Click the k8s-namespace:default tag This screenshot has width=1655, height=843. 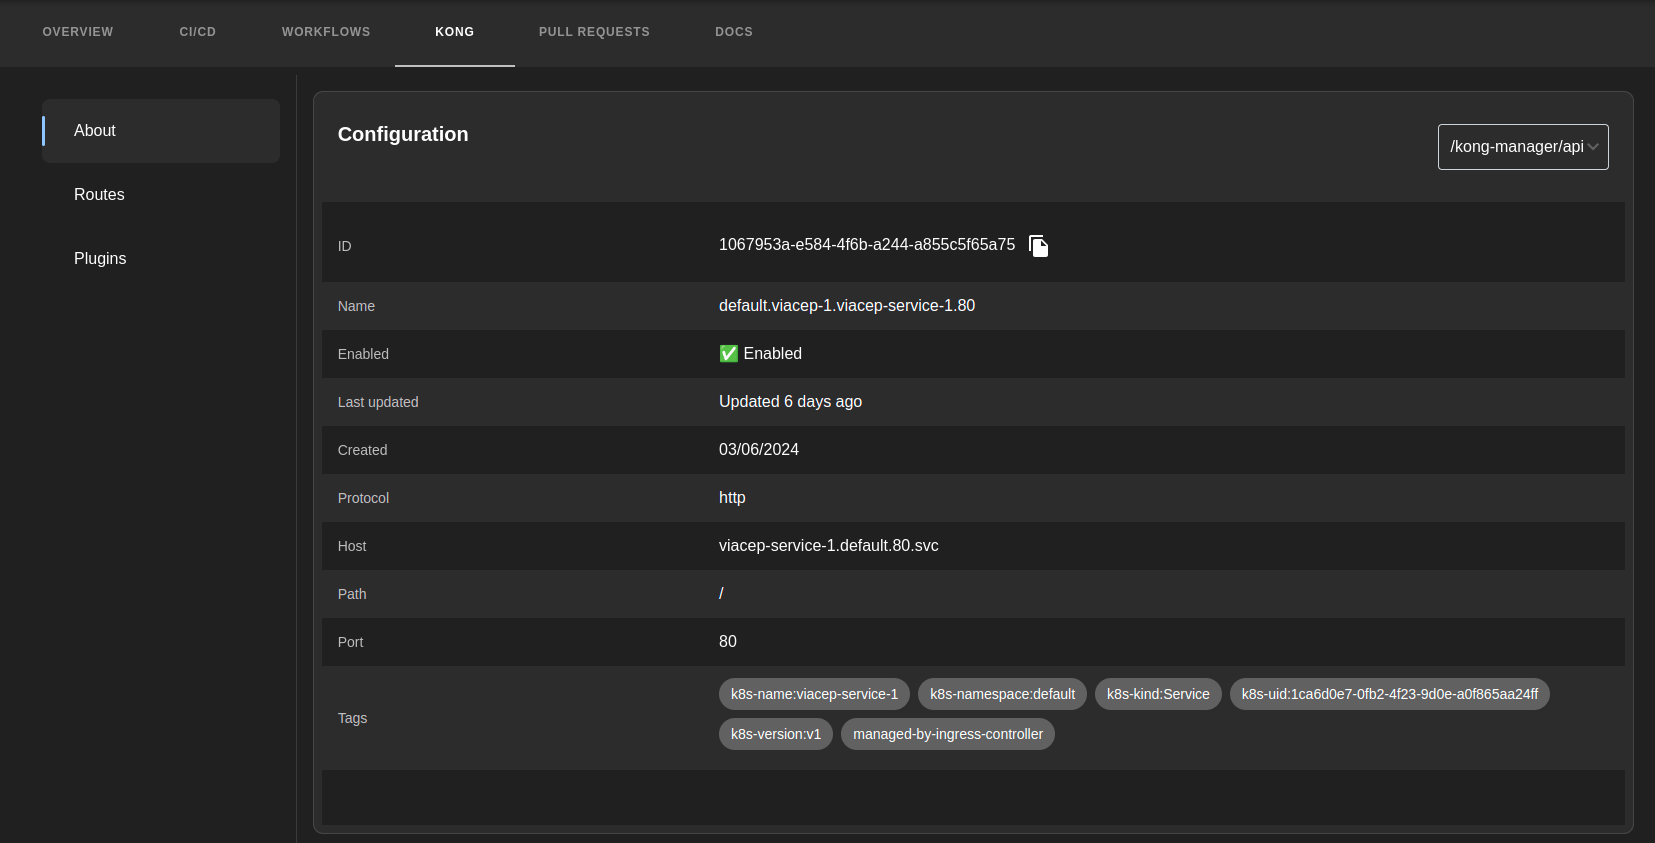pos(1002,694)
